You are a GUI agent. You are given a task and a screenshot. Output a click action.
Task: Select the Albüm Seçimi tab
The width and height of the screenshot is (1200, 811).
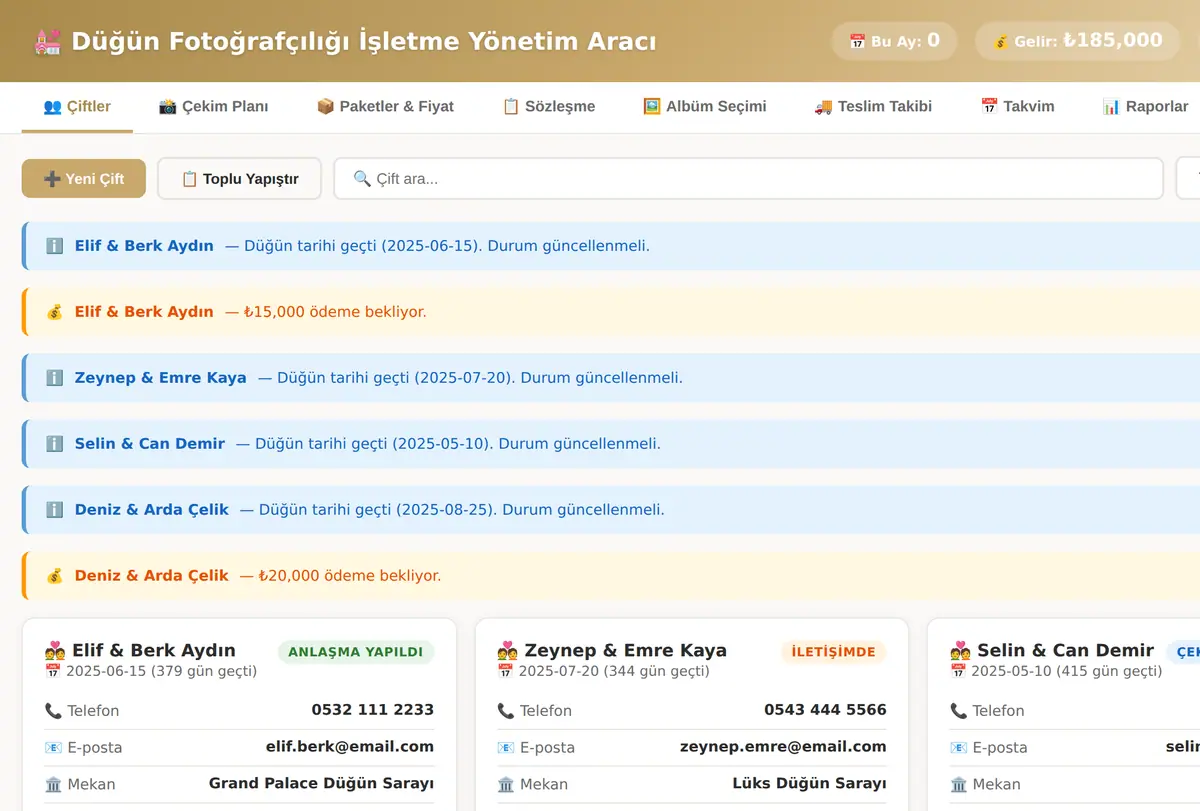pos(704,106)
